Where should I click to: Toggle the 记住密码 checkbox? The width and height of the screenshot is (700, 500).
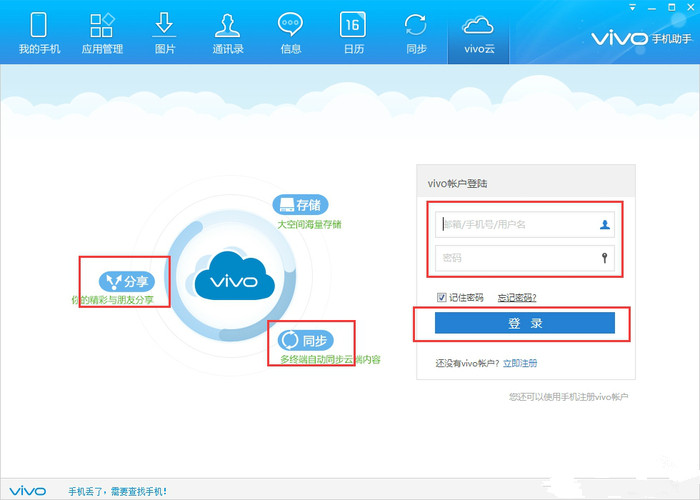(x=442, y=297)
